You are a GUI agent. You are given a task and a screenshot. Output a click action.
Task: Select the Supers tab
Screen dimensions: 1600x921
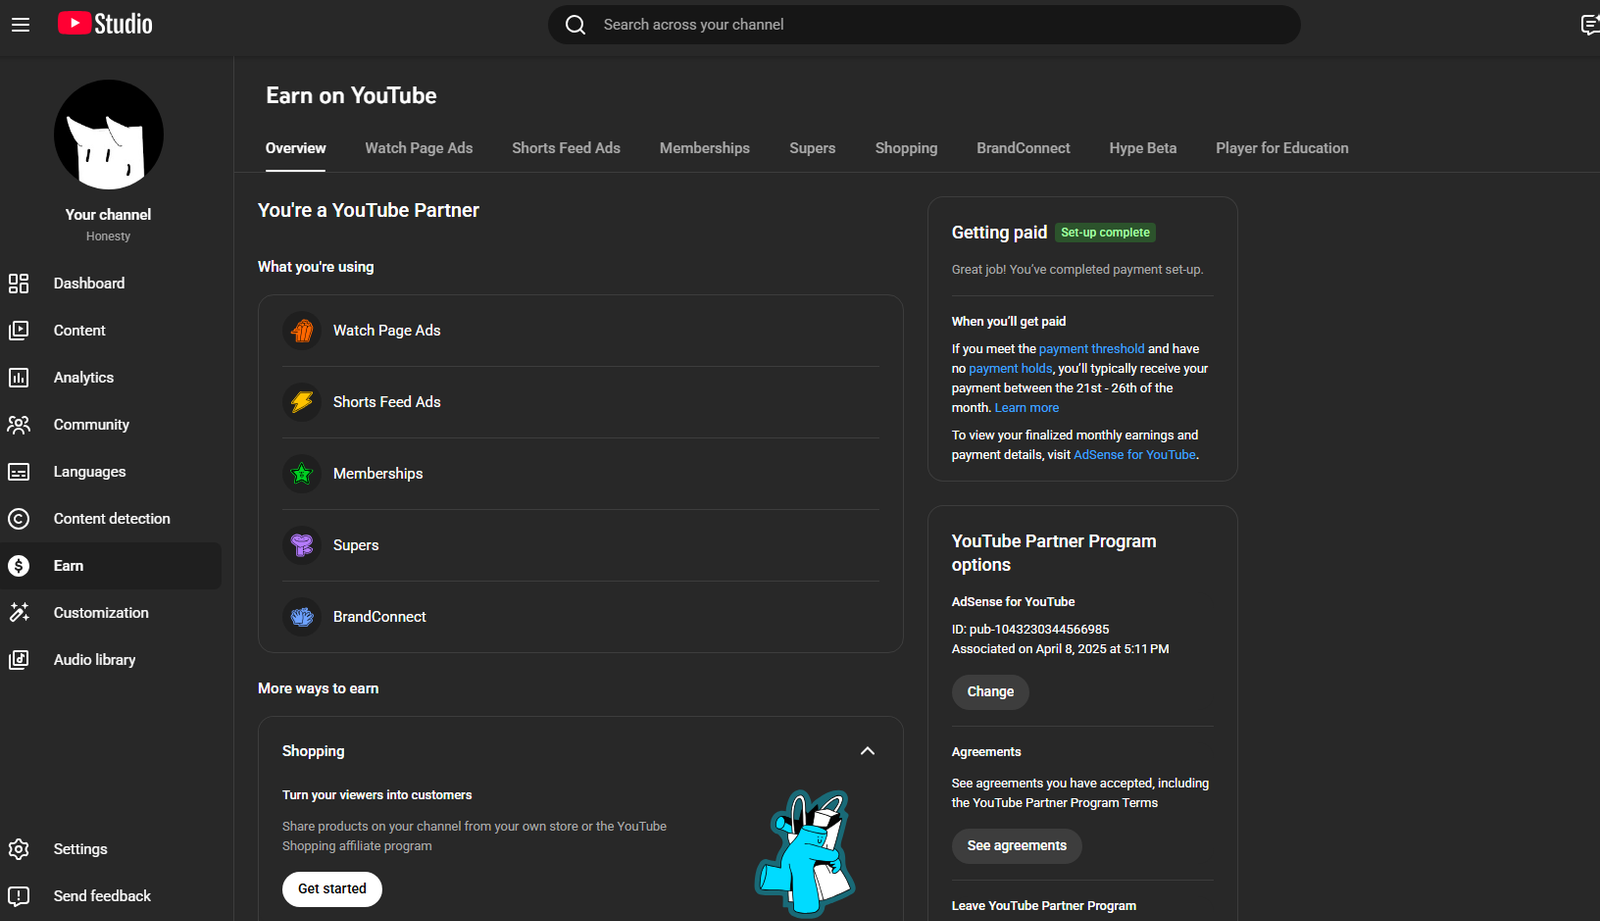(812, 148)
